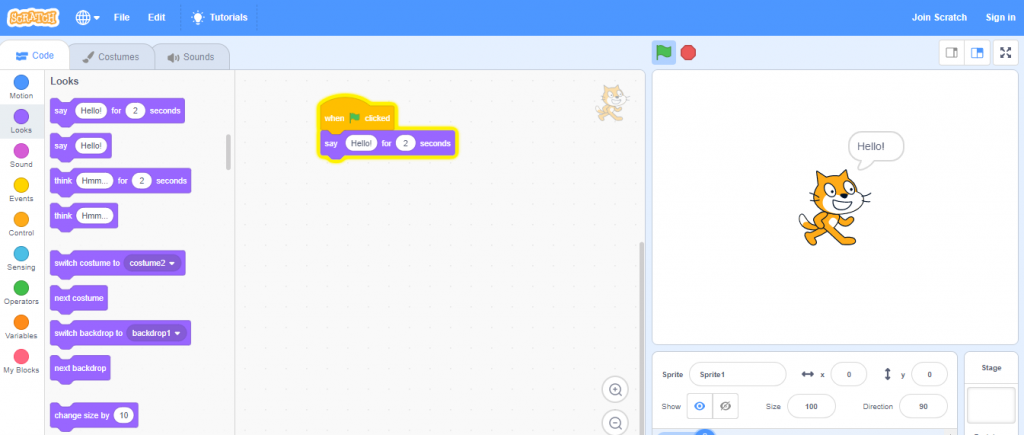This screenshot has height=435, width=1024.
Task: Click the 2 seconds field in think block
Action: [142, 180]
